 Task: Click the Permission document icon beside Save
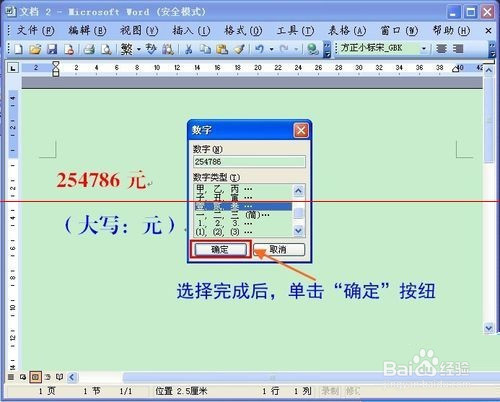69,49
